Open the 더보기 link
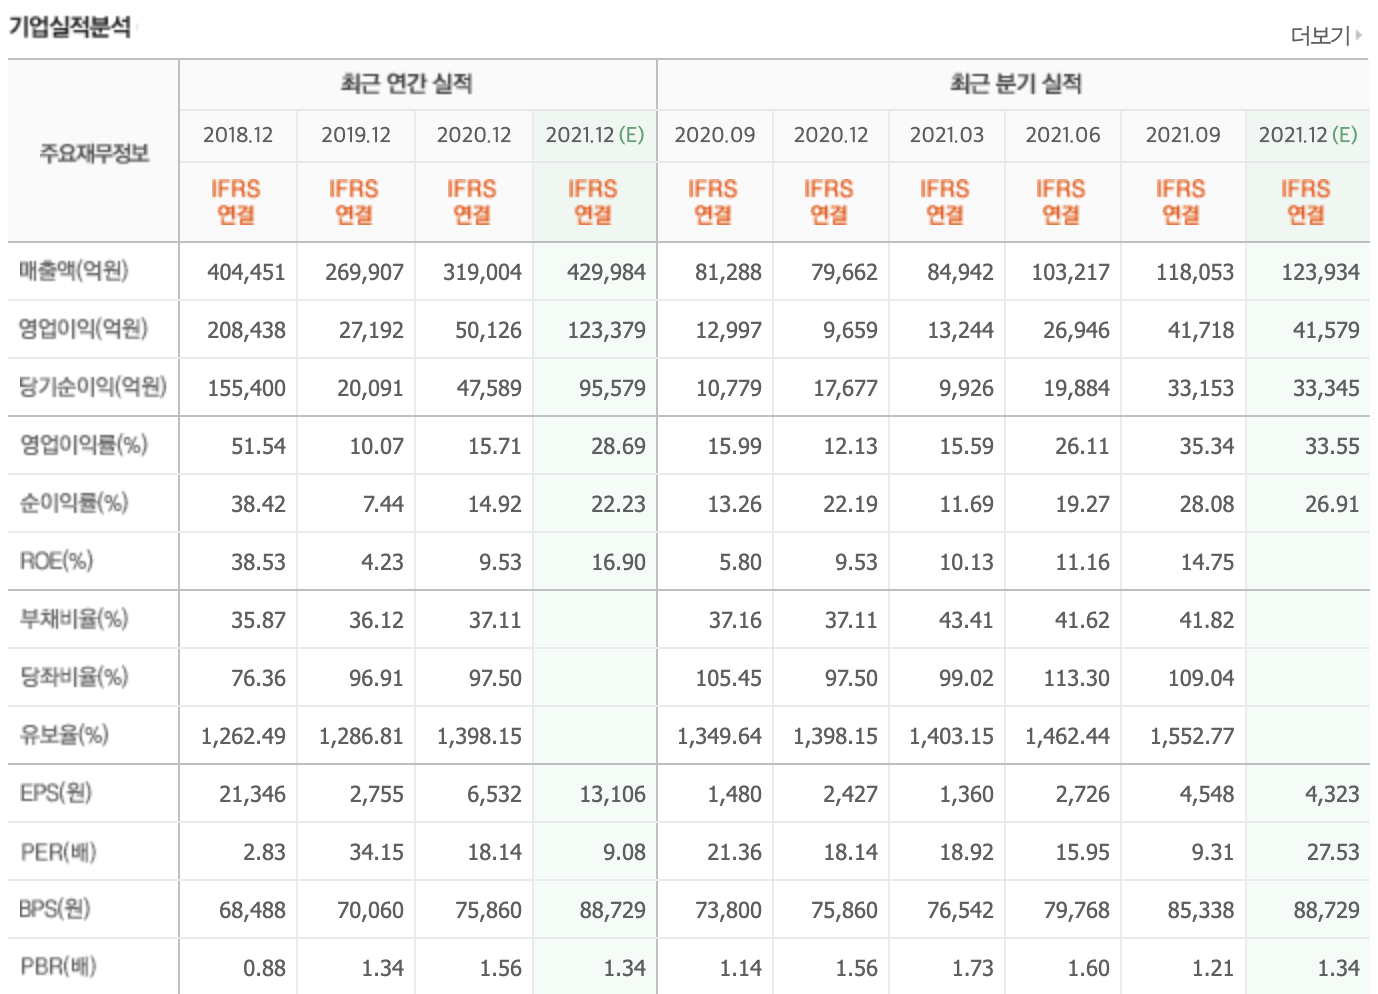Image resolution: width=1378 pixels, height=994 pixels. [1321, 36]
